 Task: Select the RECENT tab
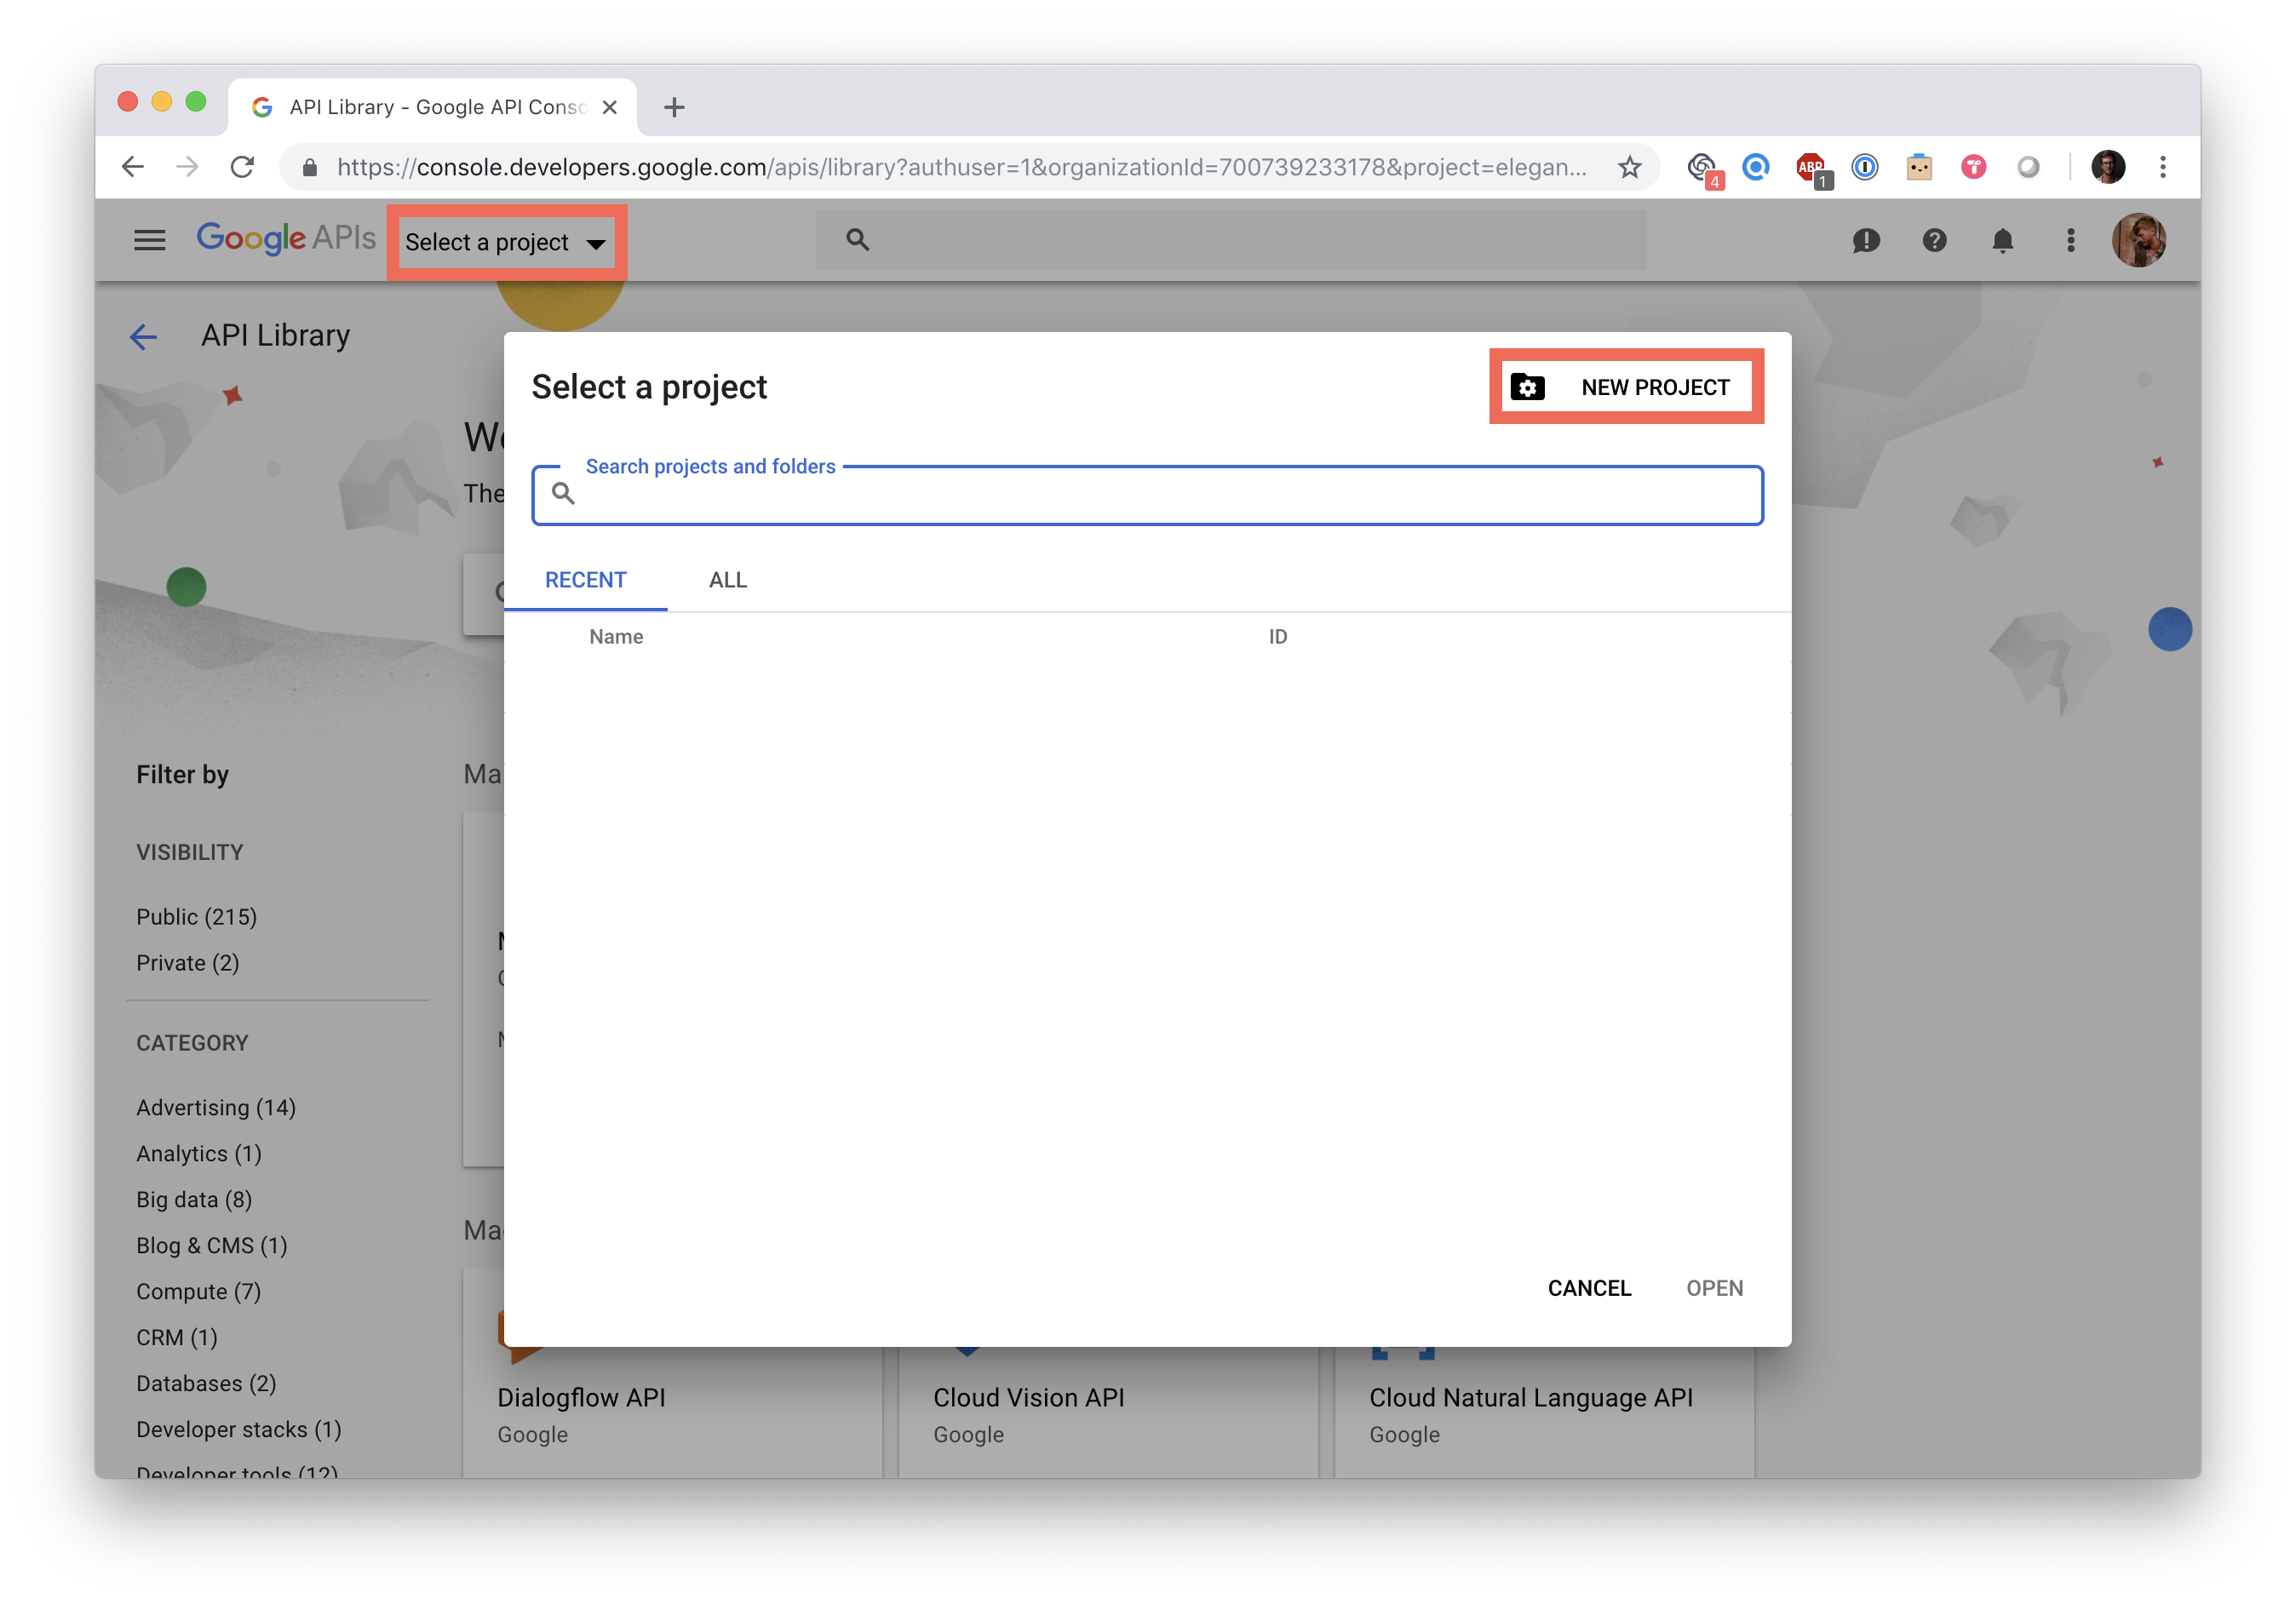click(x=585, y=580)
